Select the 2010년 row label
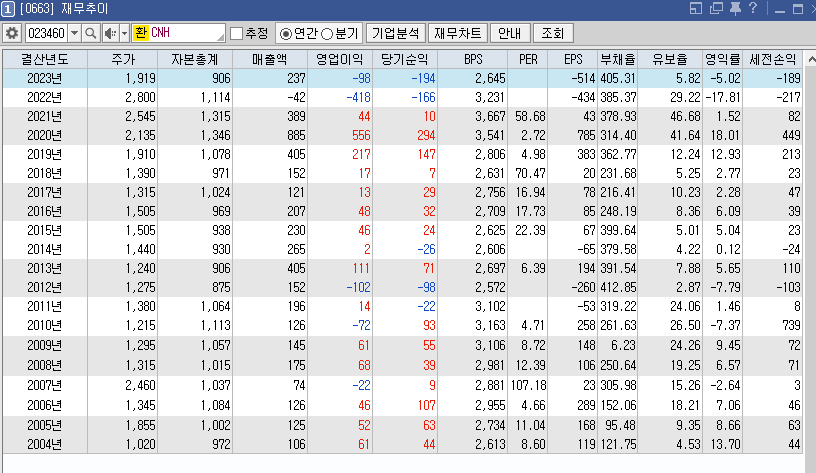This screenshot has height=473, width=816. pos(45,325)
